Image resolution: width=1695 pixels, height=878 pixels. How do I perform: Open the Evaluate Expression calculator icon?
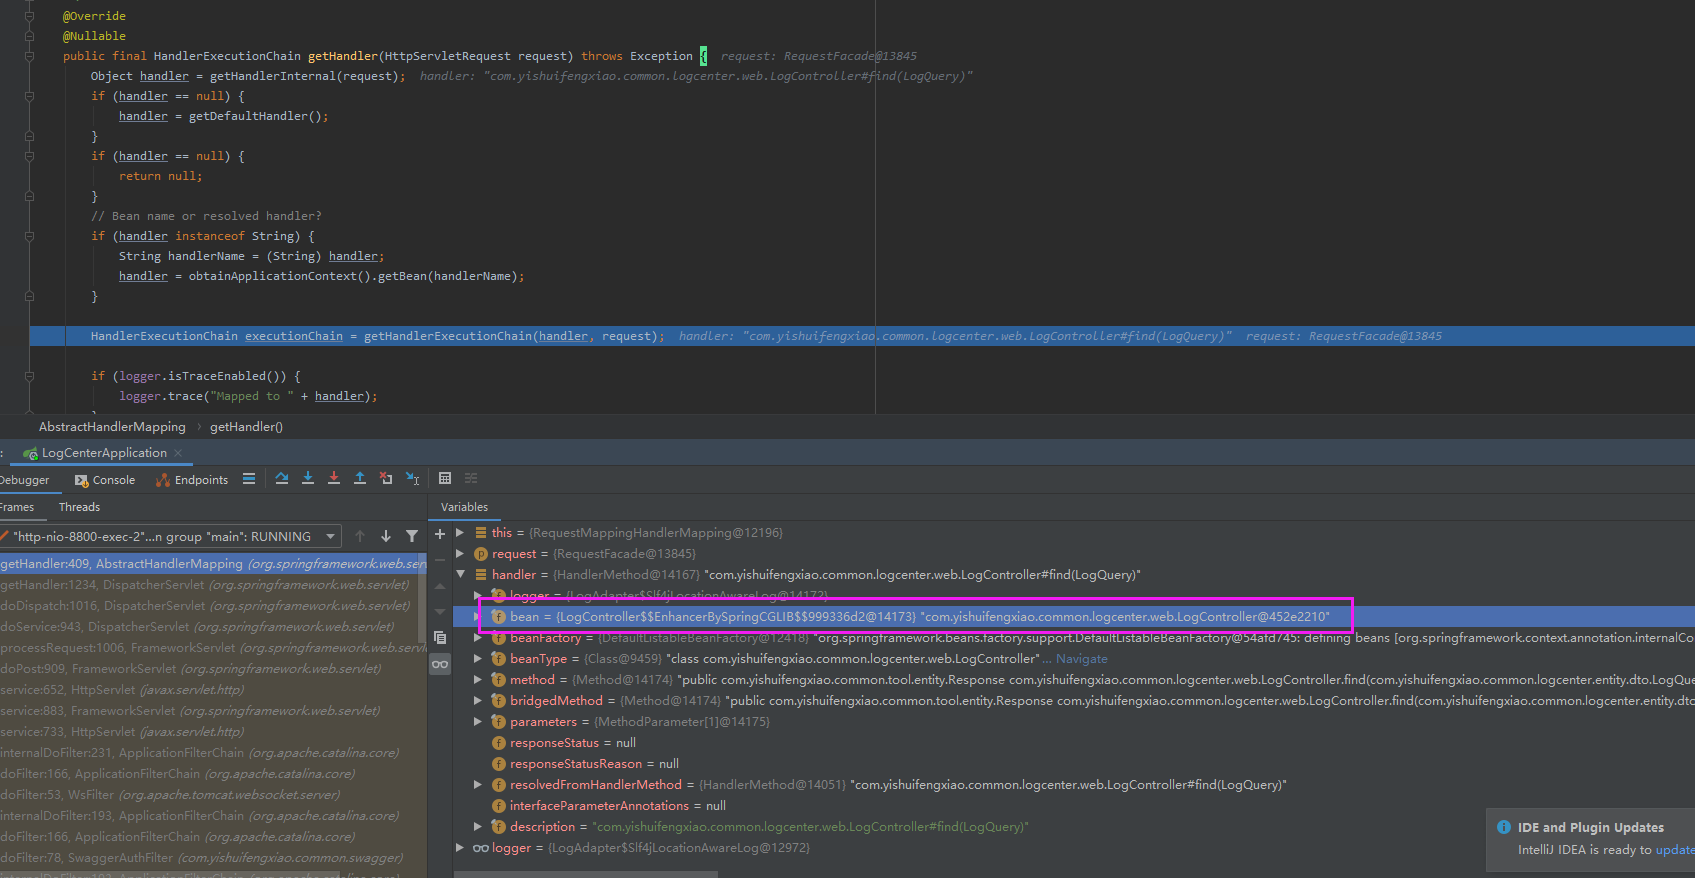point(445,479)
